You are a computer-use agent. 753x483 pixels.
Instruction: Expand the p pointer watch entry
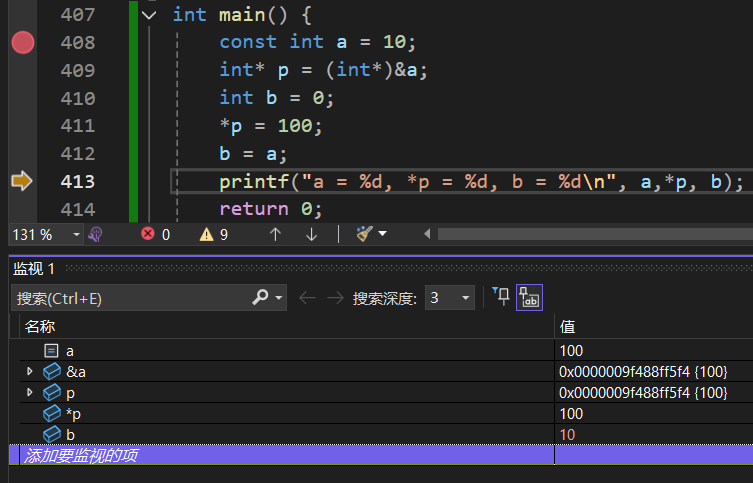29,392
